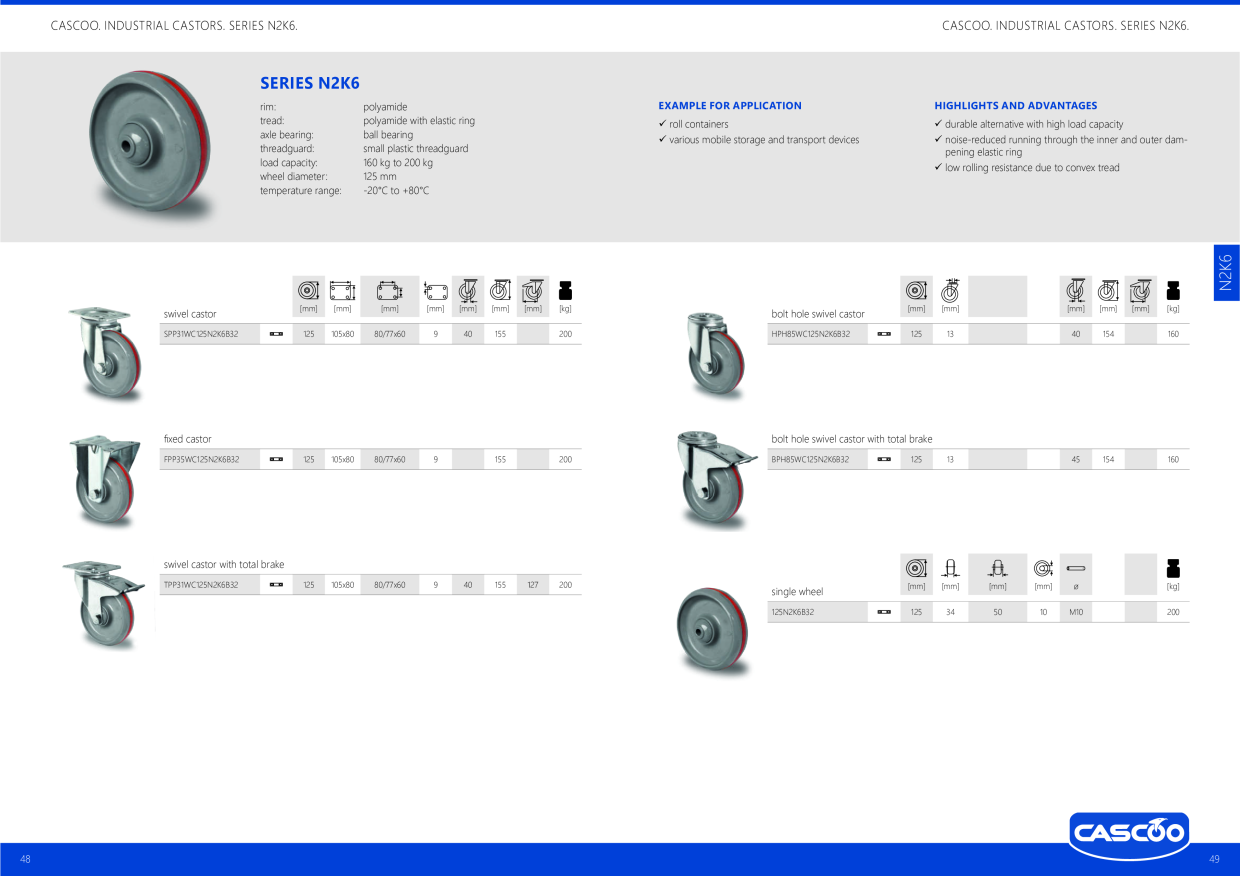Click the wheel diameter icon in the single wheel header

click(916, 568)
